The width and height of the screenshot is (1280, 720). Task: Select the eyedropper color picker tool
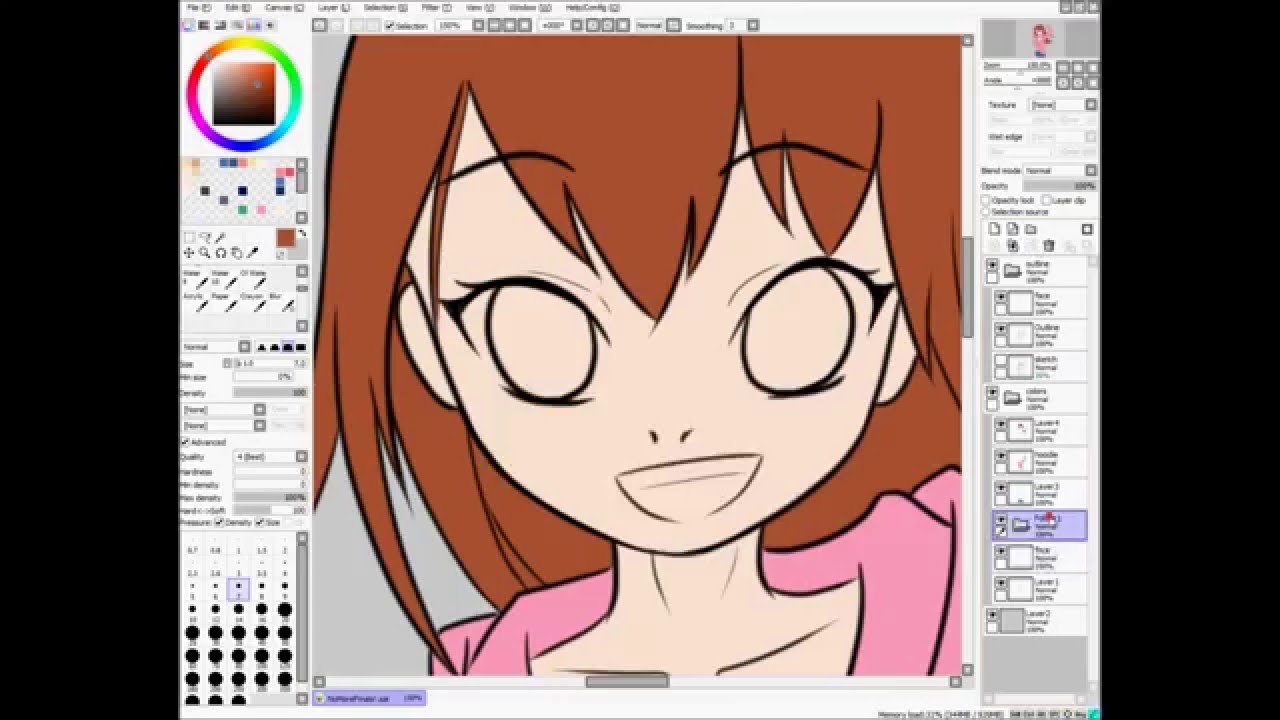click(253, 252)
